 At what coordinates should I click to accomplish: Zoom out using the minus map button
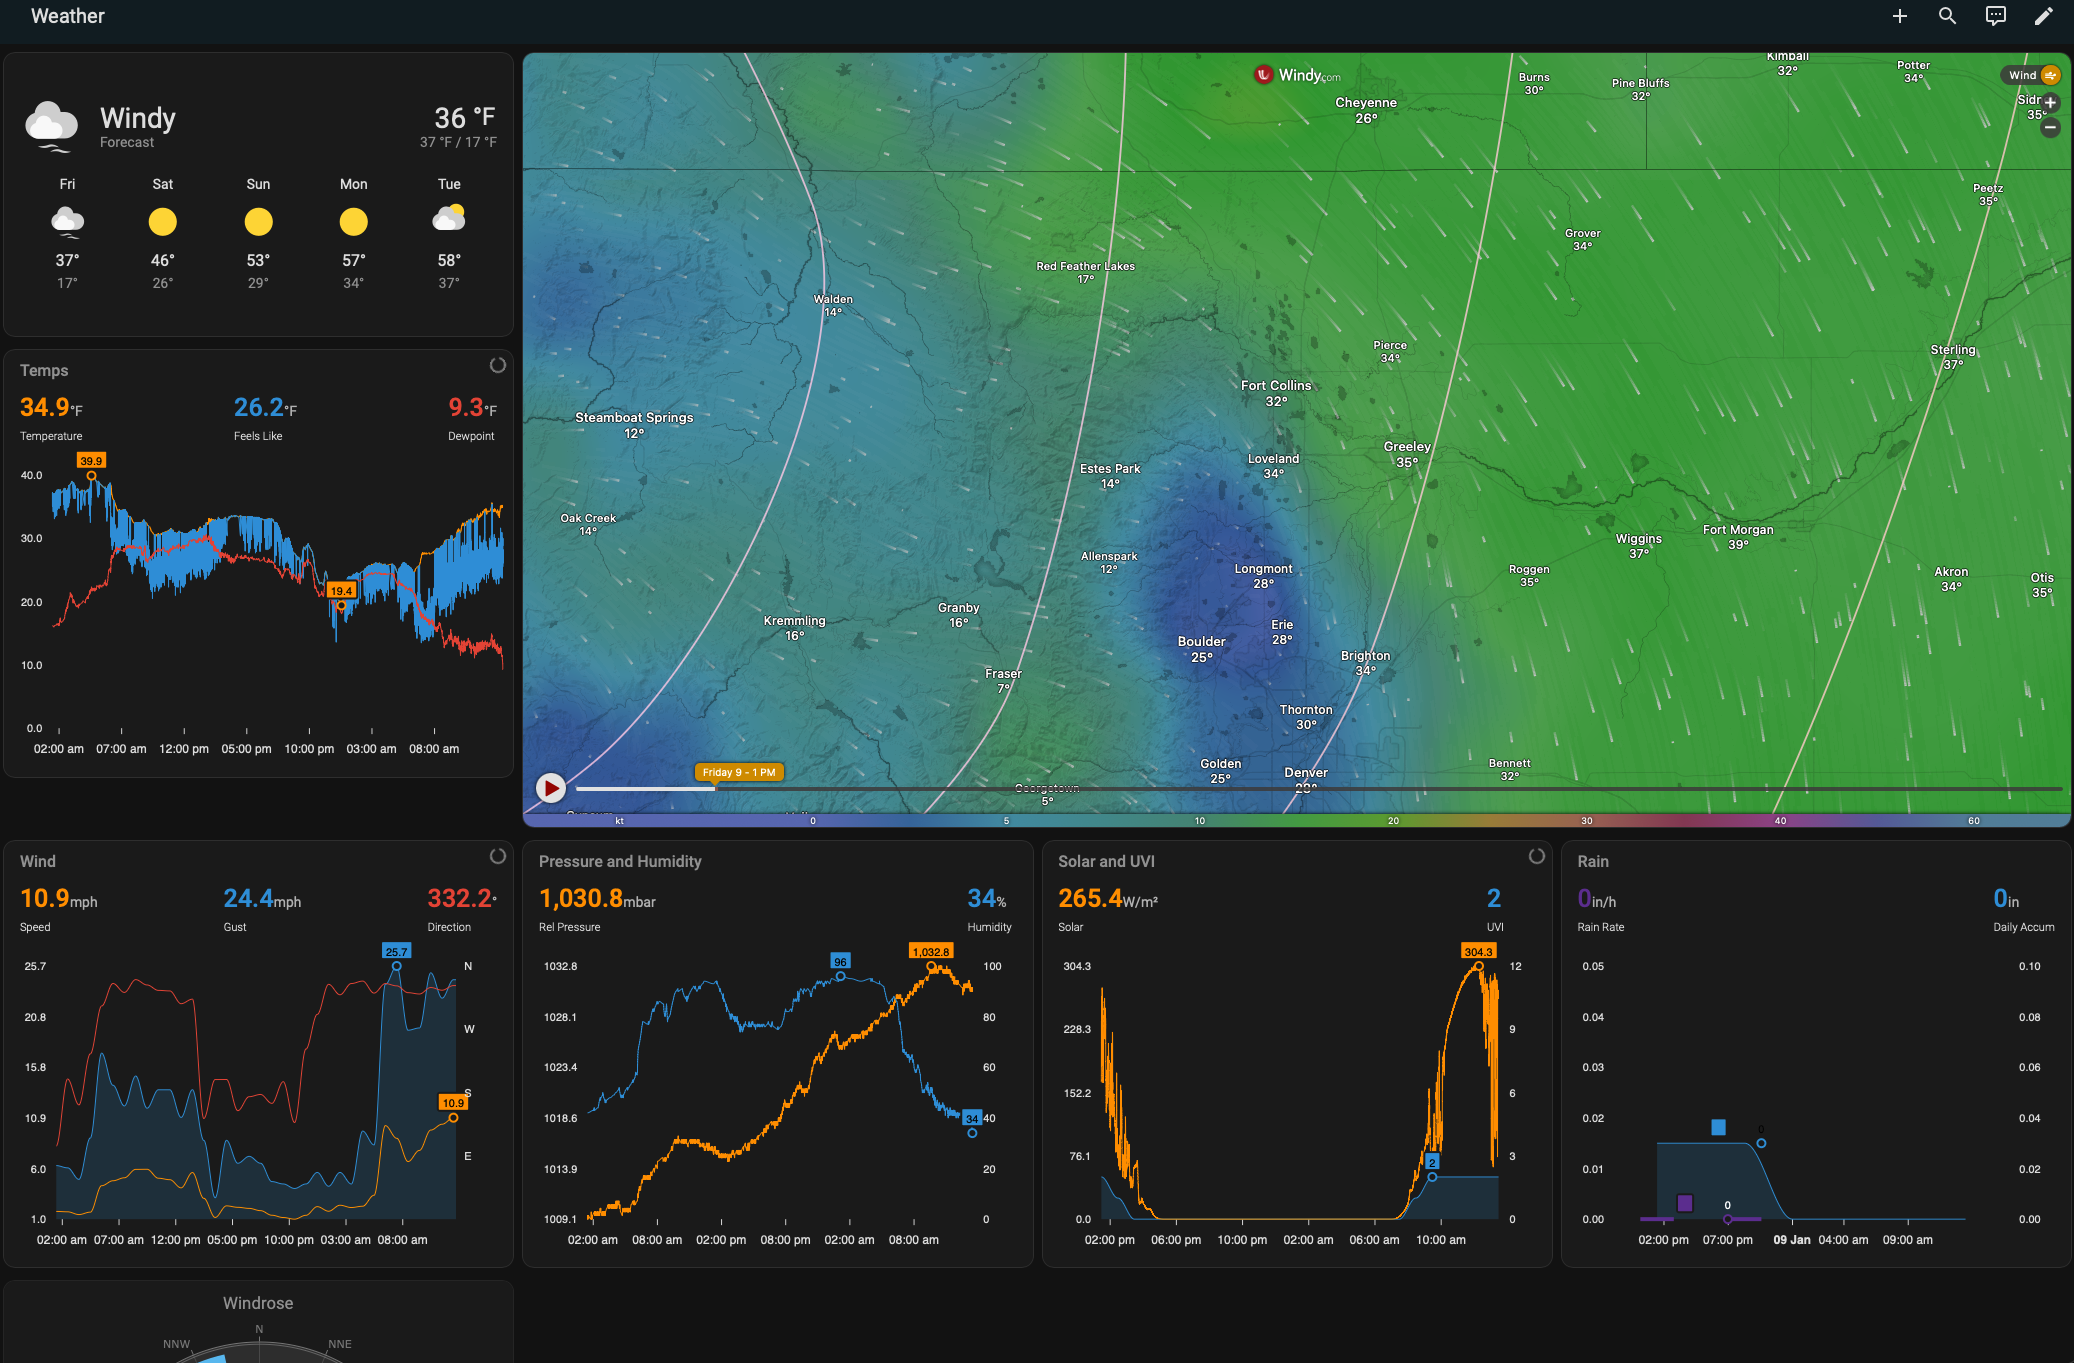click(2050, 127)
